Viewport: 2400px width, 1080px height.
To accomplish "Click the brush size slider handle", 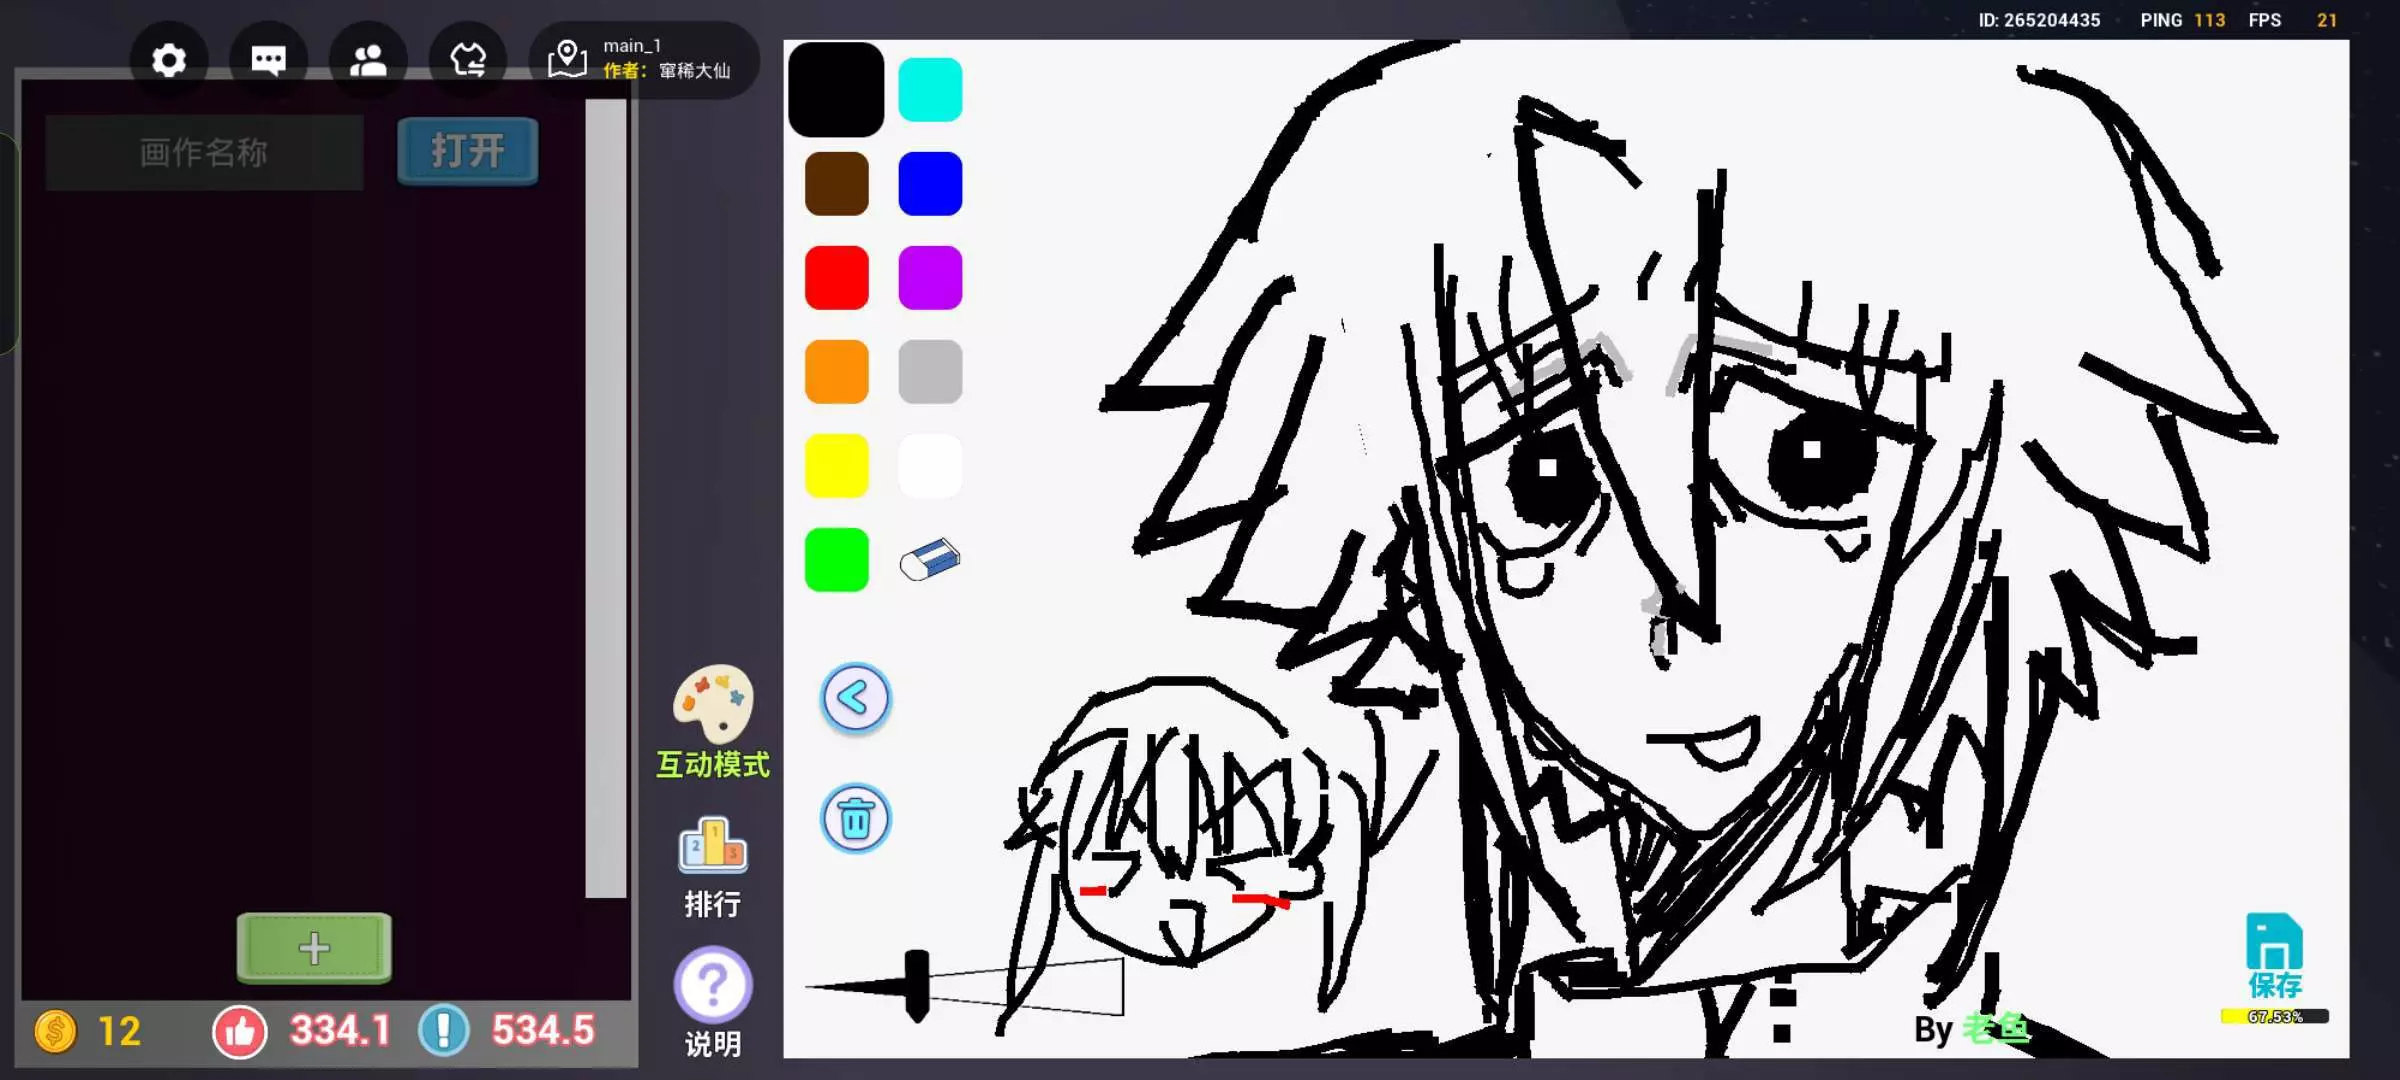I will (x=916, y=985).
